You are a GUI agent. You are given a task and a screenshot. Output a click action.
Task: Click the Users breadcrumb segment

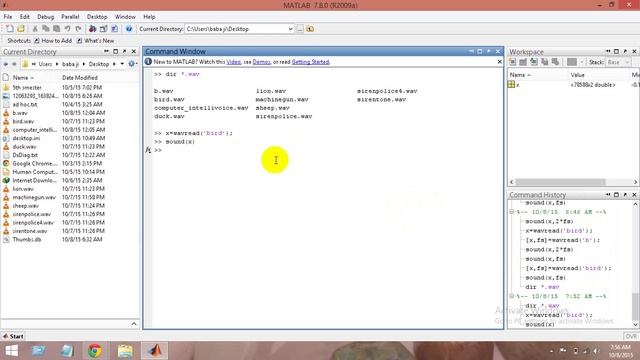(45, 64)
